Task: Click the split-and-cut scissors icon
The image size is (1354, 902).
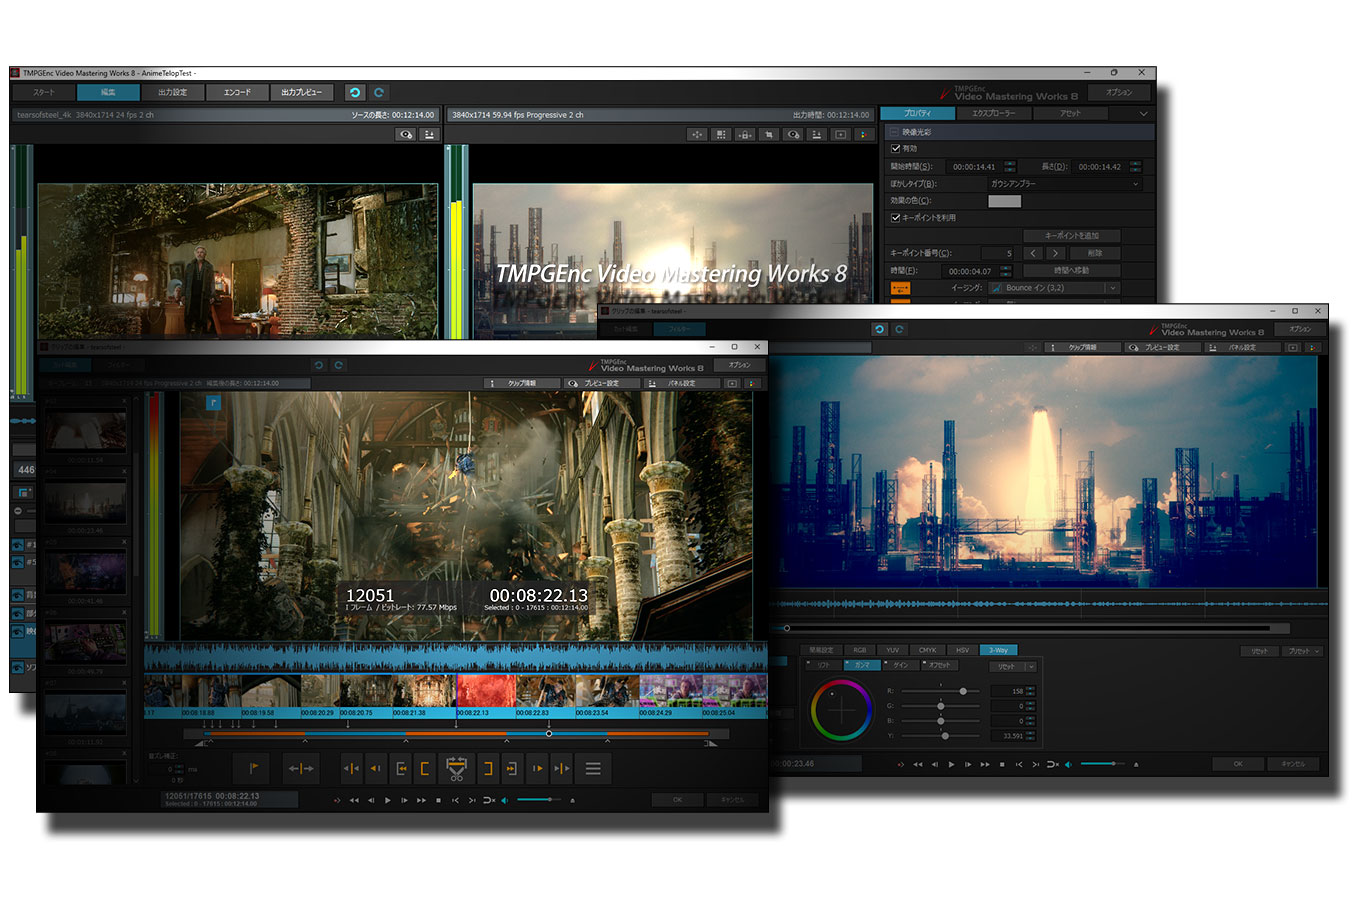Action: 456,769
